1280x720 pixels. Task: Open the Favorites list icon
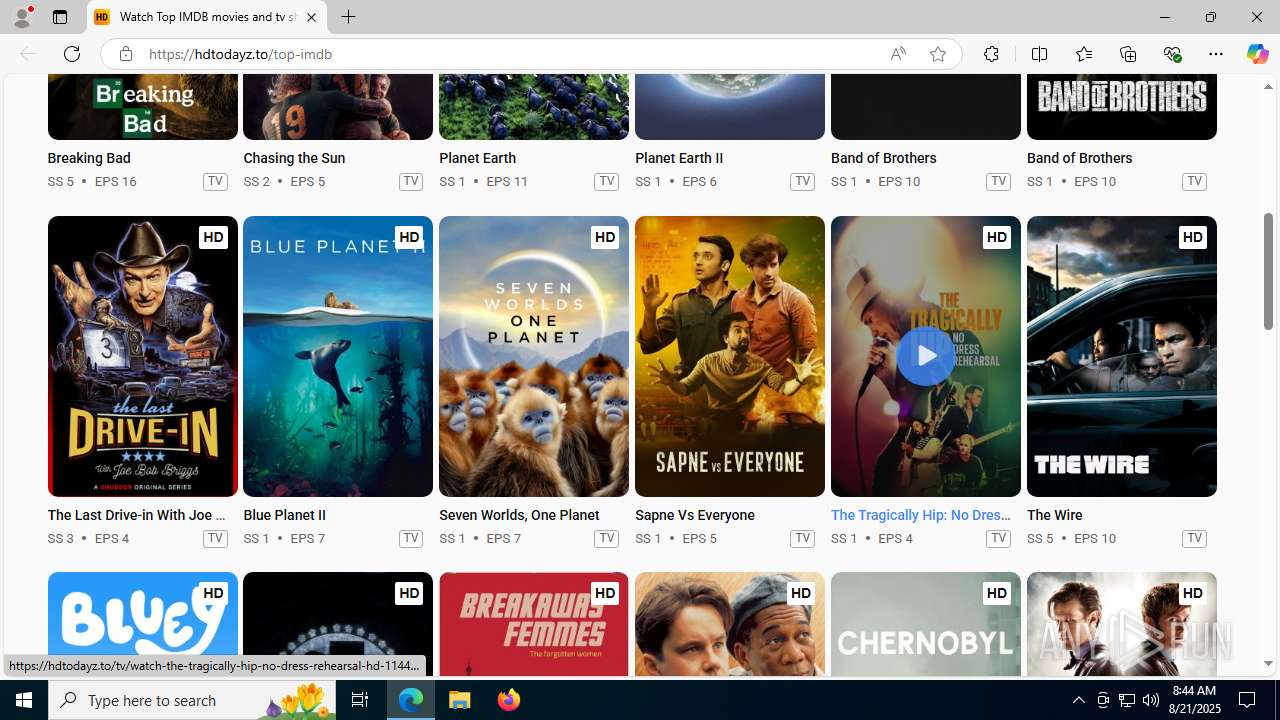tap(1083, 54)
